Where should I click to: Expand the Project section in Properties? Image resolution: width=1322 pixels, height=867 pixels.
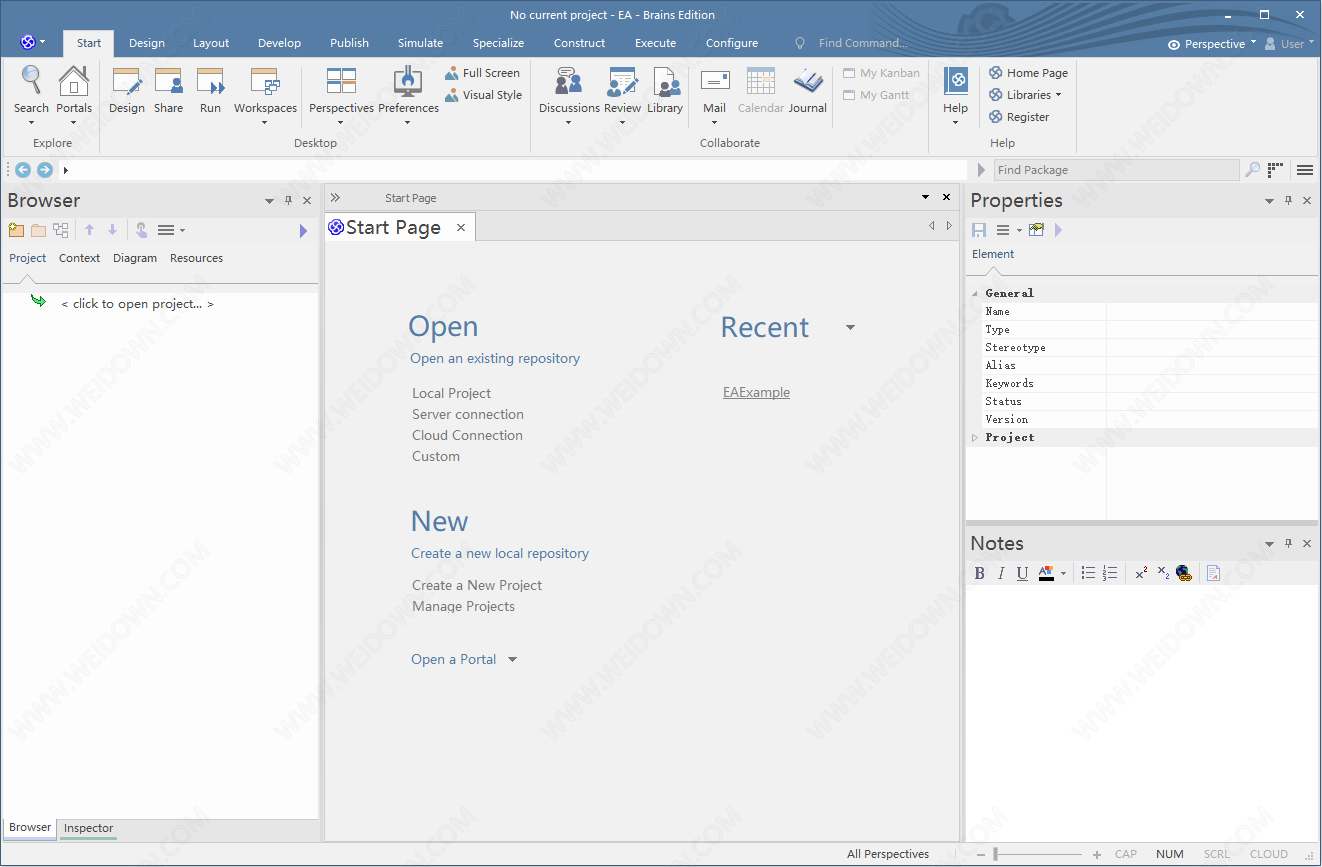point(975,438)
